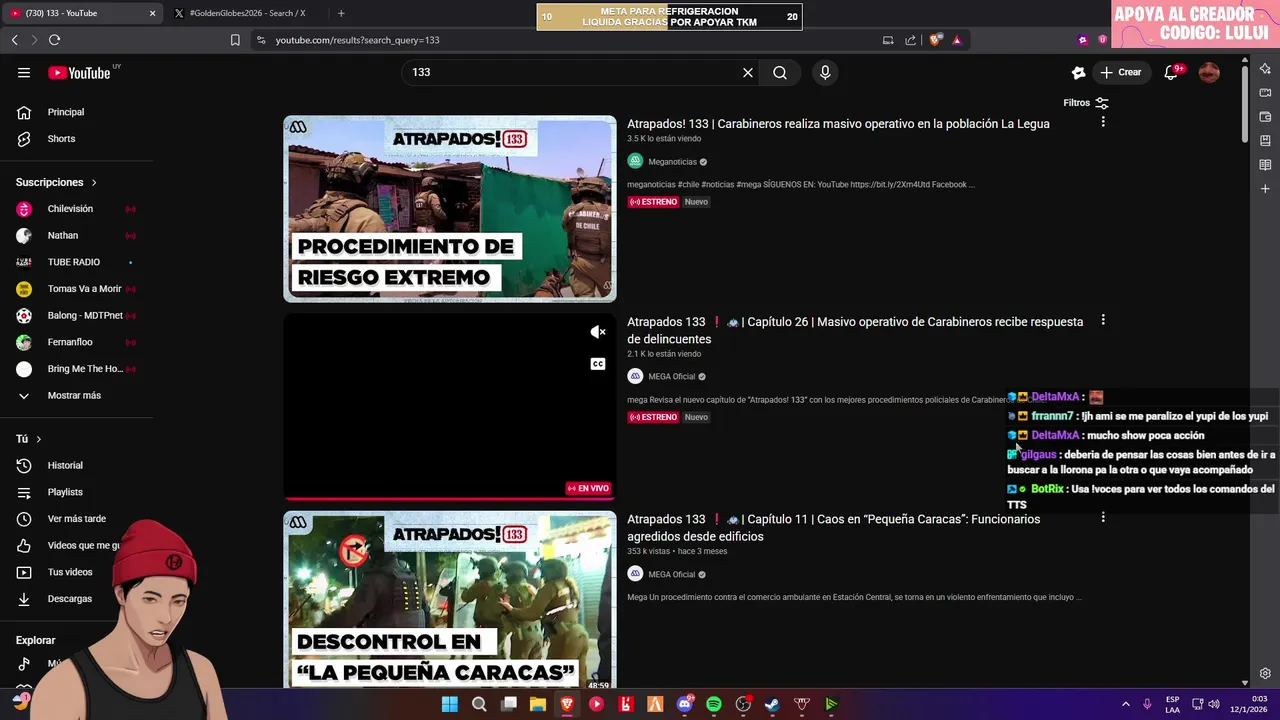Screen dimensions: 1280x720
Task: Open the notifications bell
Action: (1171, 72)
